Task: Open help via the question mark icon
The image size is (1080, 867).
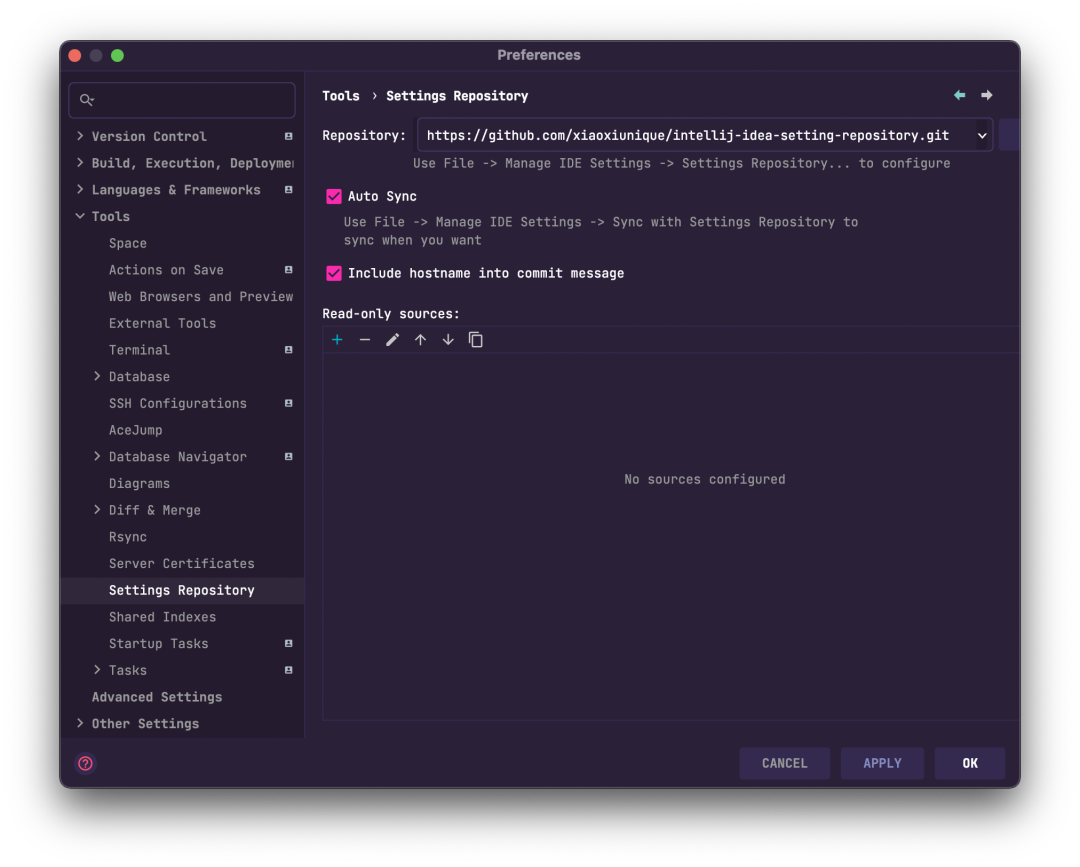Action: (x=85, y=763)
